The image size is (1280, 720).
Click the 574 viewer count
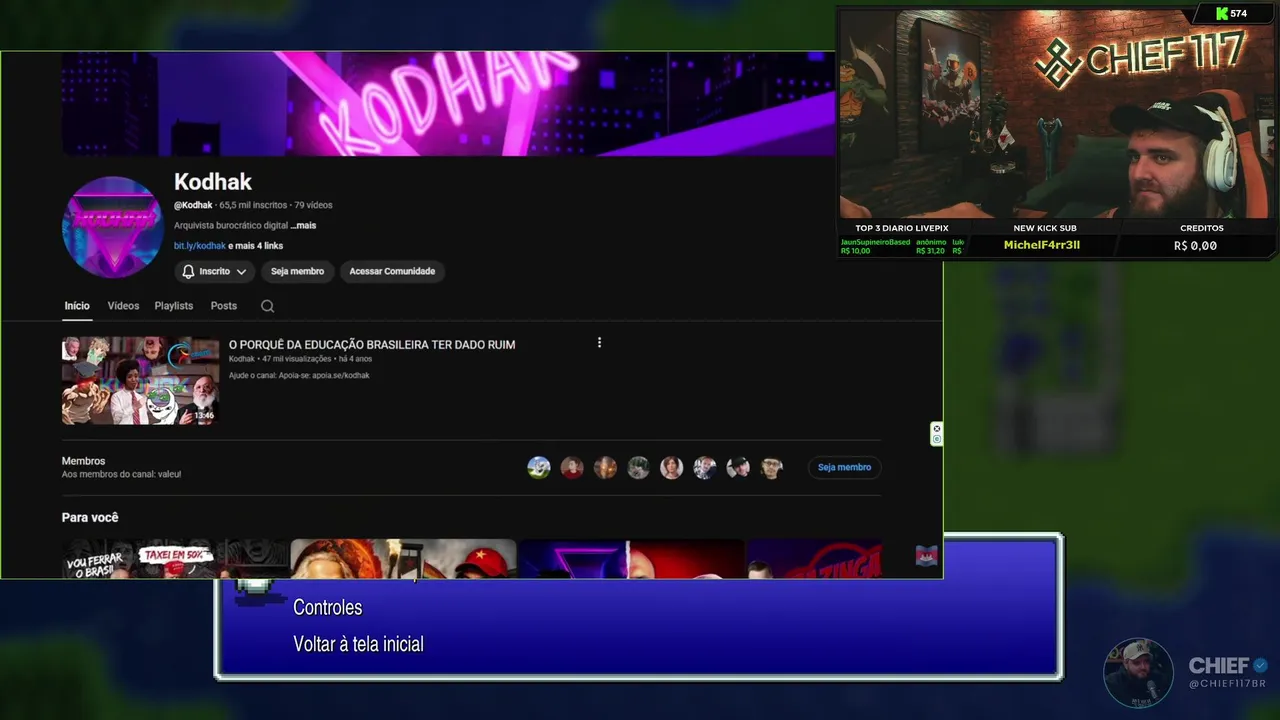click(1238, 14)
